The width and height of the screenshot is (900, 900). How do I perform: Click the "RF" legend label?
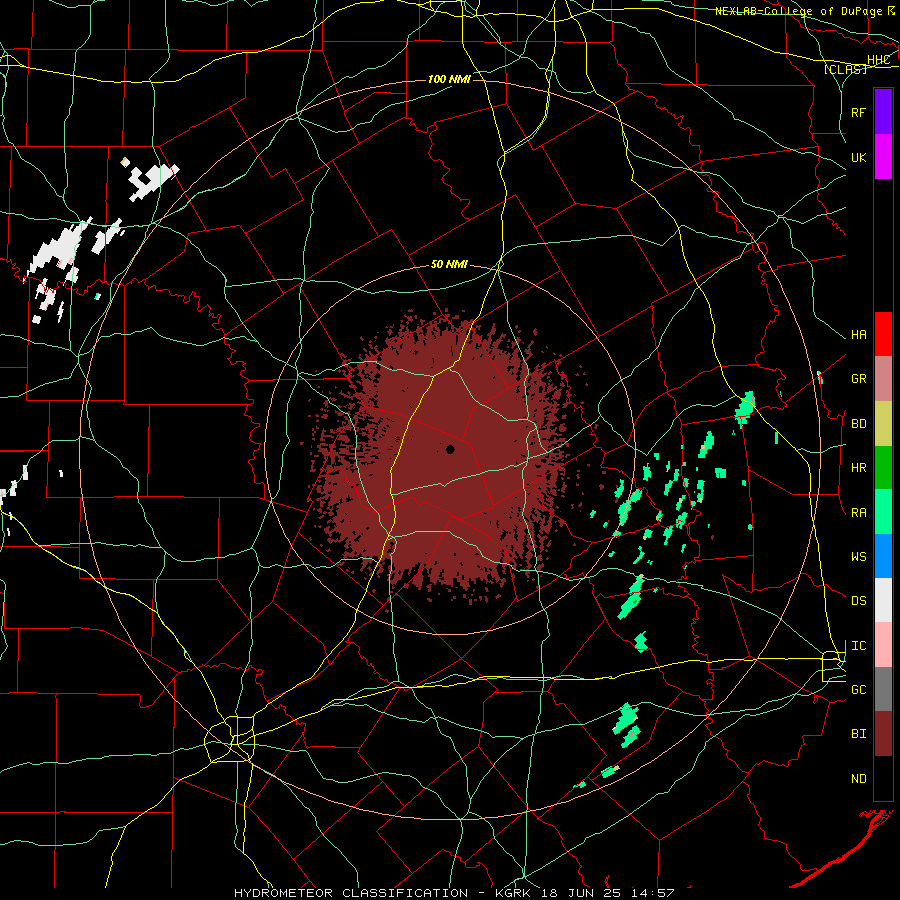(859, 112)
